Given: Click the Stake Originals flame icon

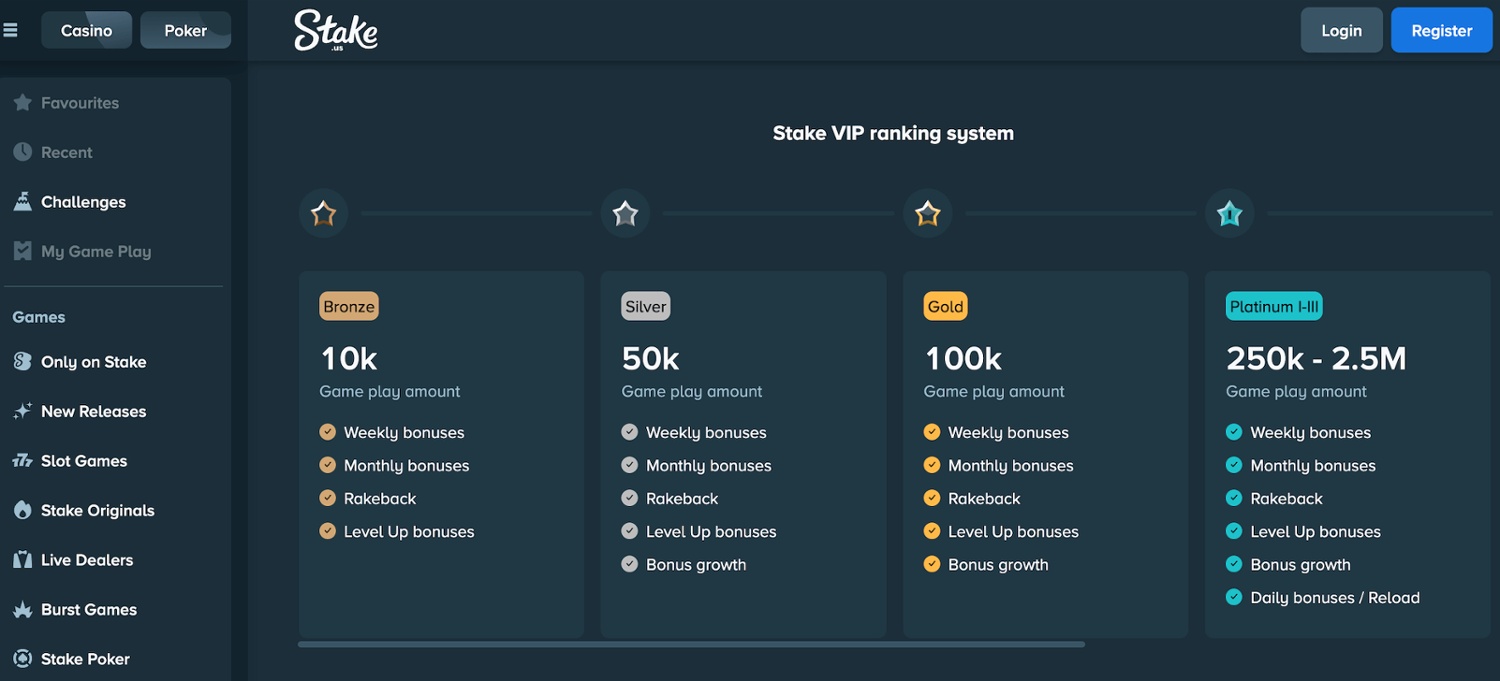Looking at the screenshot, I should click(22, 510).
